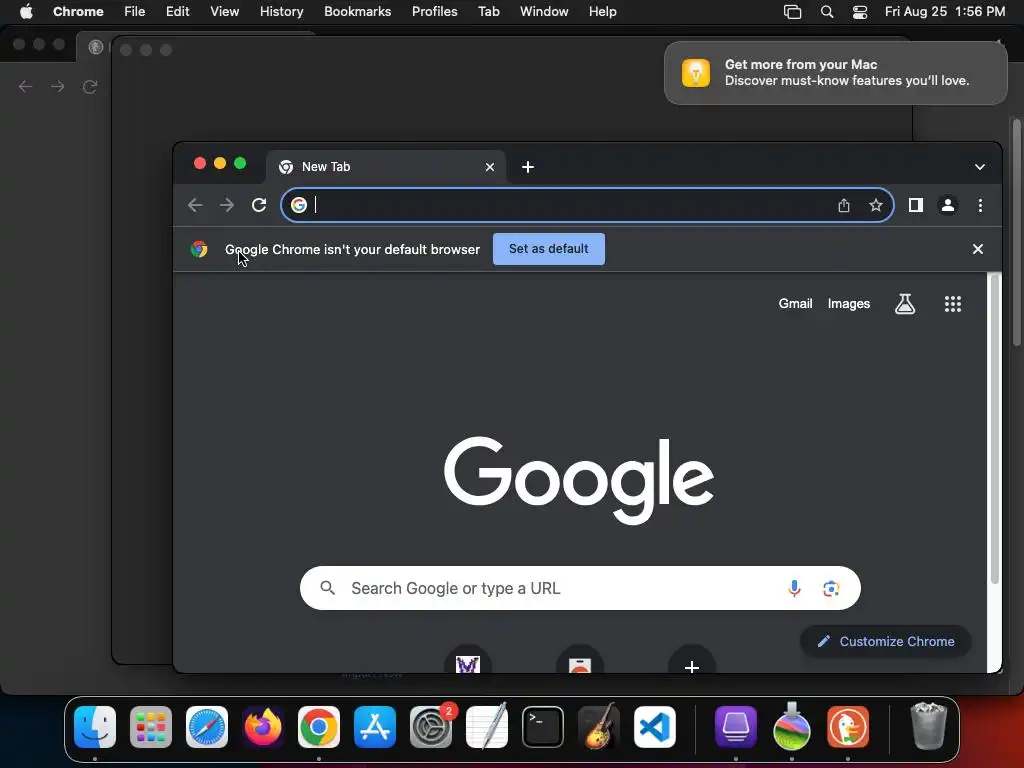Open TextEdit from the dock
This screenshot has height=768, width=1024.
[x=487, y=727]
